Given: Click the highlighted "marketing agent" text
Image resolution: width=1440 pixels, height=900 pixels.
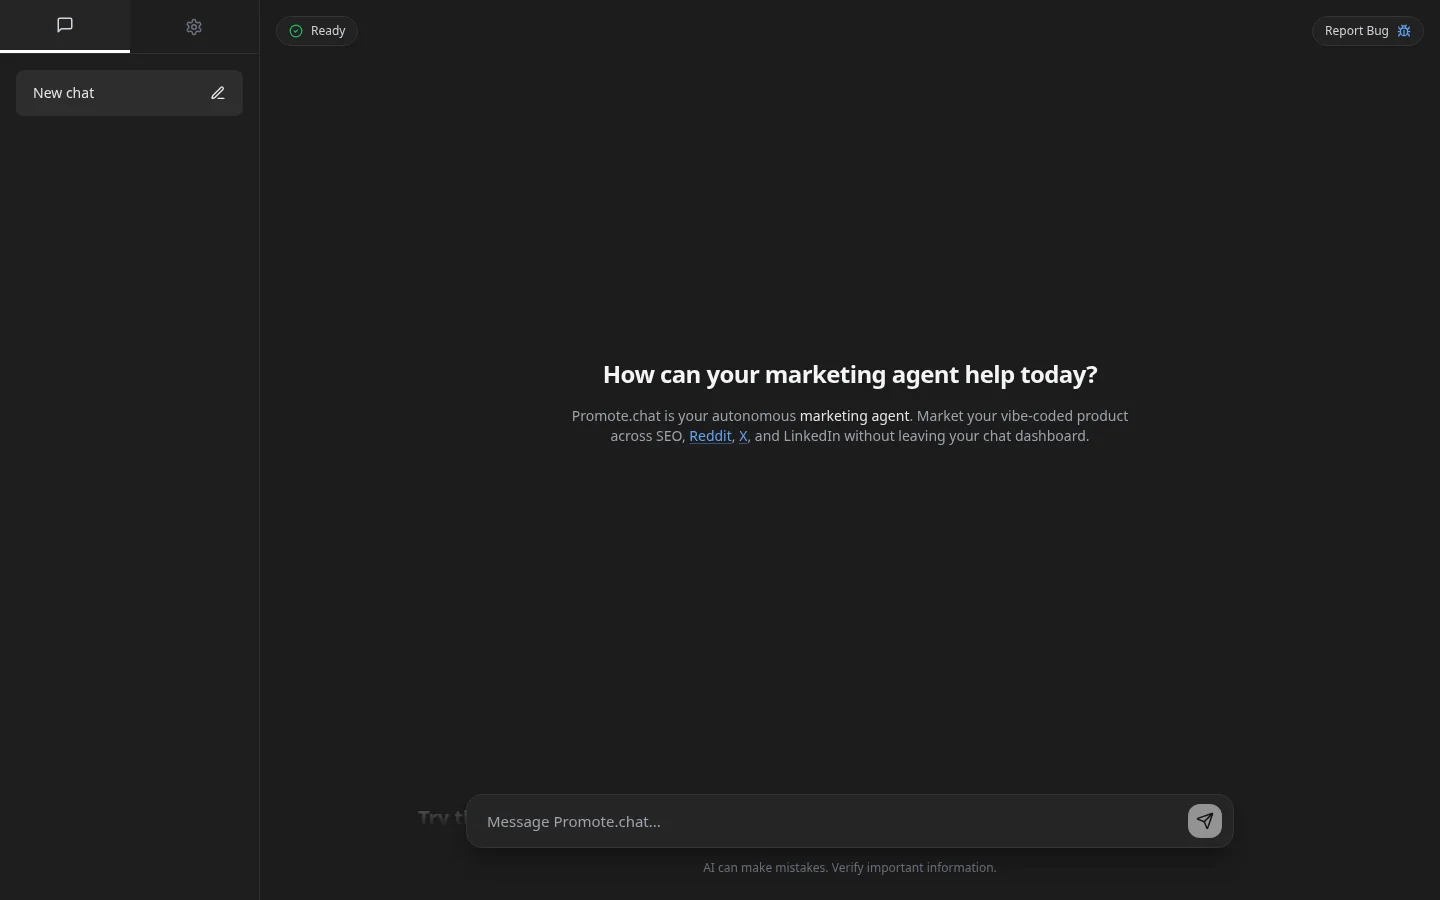Looking at the screenshot, I should point(855,416).
